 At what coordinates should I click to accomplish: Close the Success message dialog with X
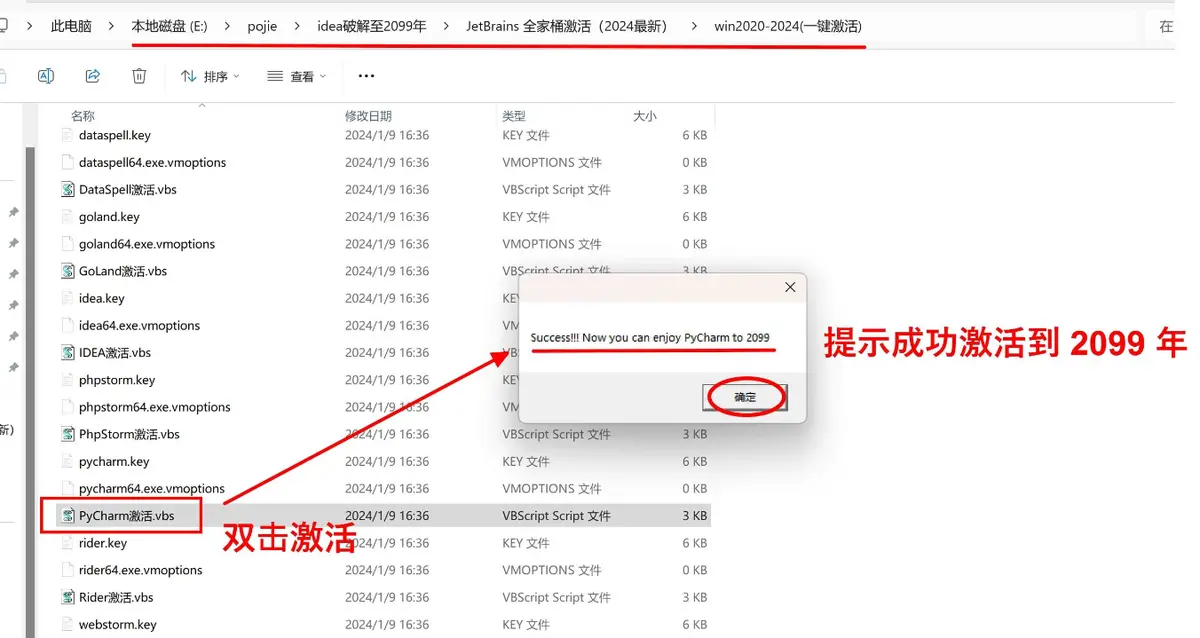coord(790,287)
